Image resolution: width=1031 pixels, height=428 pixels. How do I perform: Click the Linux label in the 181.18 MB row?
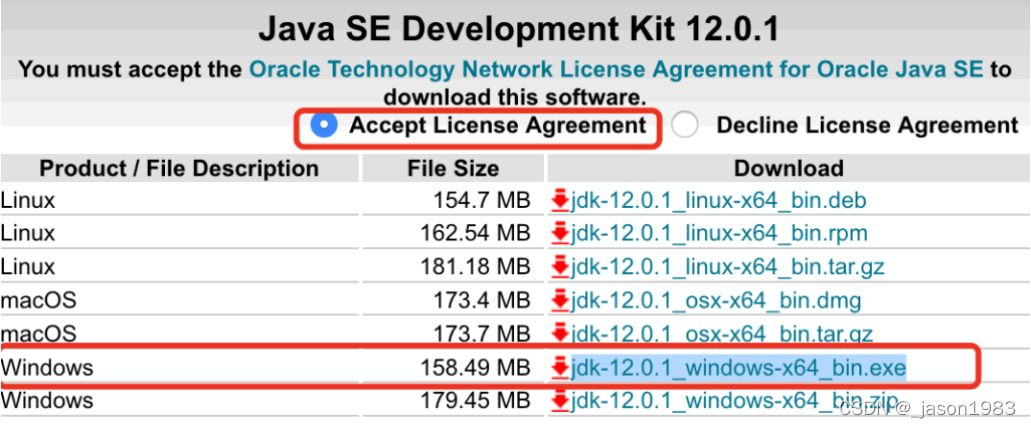coord(28,268)
